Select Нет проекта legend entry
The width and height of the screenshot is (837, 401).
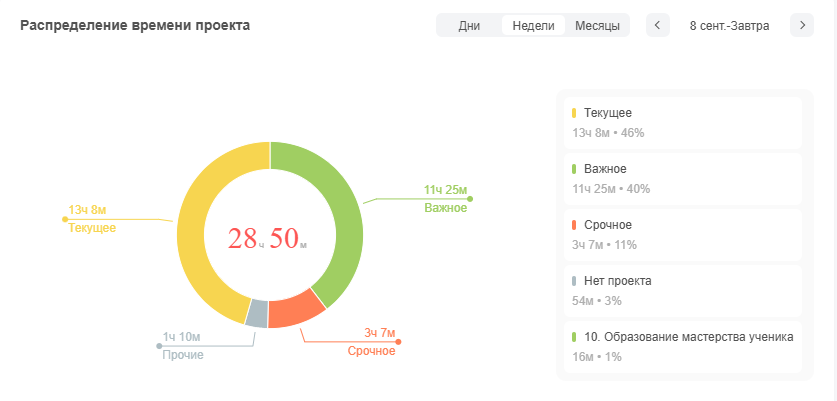(x=680, y=290)
